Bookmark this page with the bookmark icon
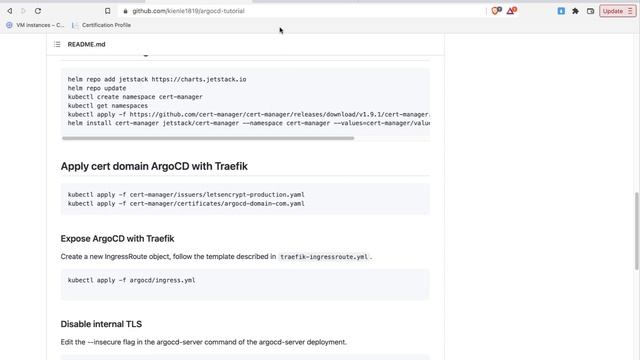Image resolution: width=640 pixels, height=360 pixels. pos(107,11)
